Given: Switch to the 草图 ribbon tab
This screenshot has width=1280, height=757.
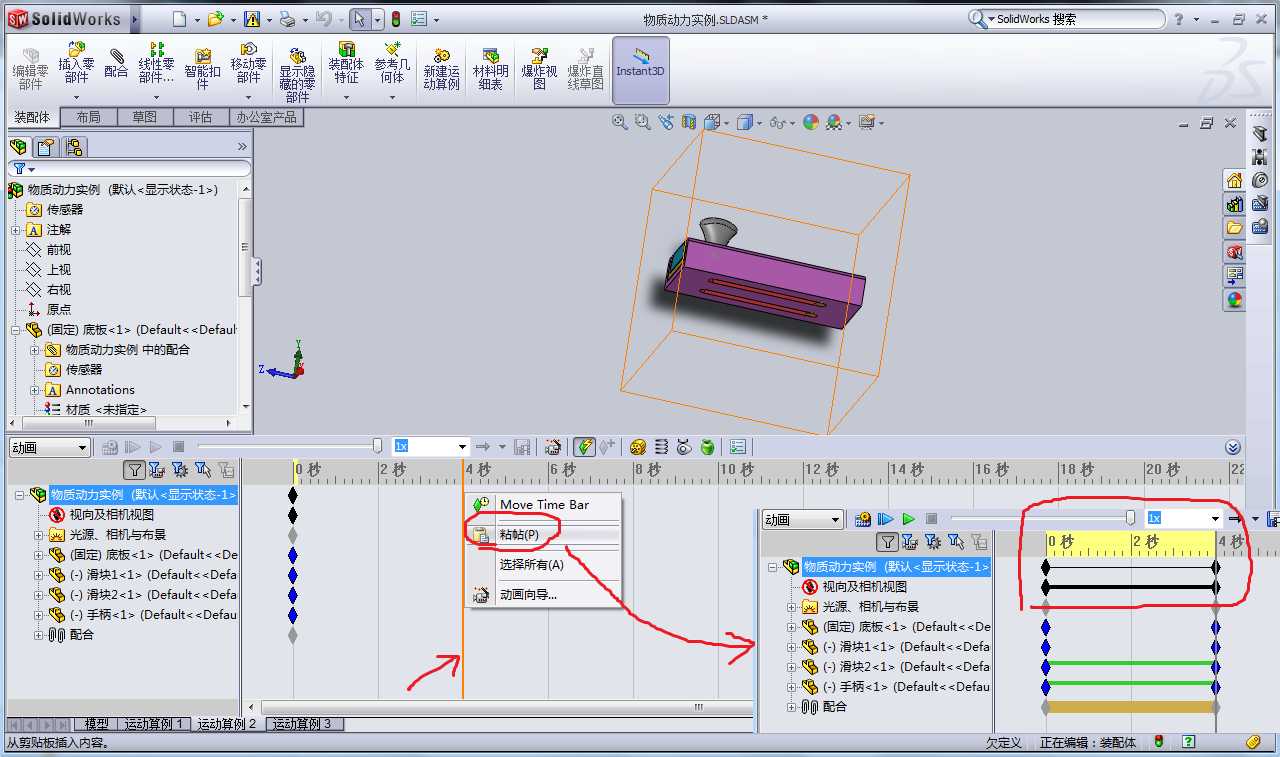Looking at the screenshot, I should tap(144, 117).
